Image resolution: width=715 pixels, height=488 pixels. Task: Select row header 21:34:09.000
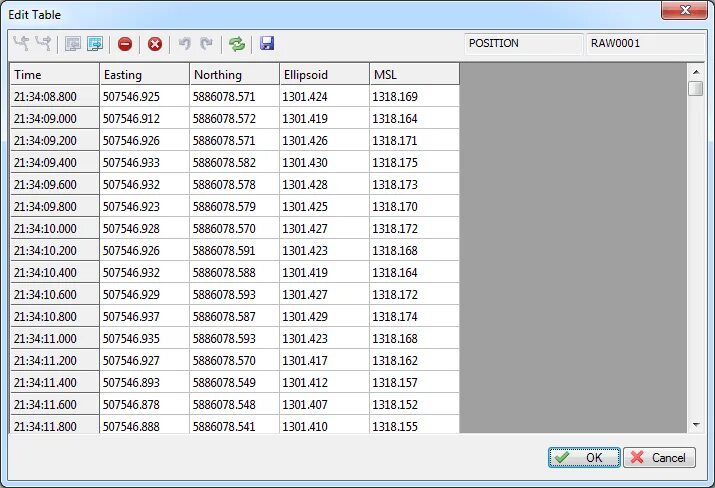[x=55, y=118]
